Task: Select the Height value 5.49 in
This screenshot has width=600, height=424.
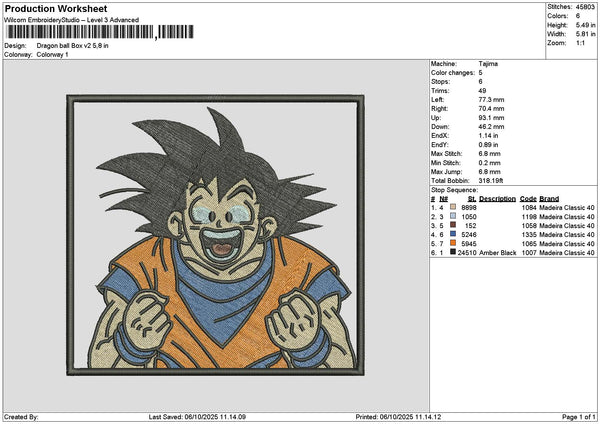Action: tap(585, 25)
